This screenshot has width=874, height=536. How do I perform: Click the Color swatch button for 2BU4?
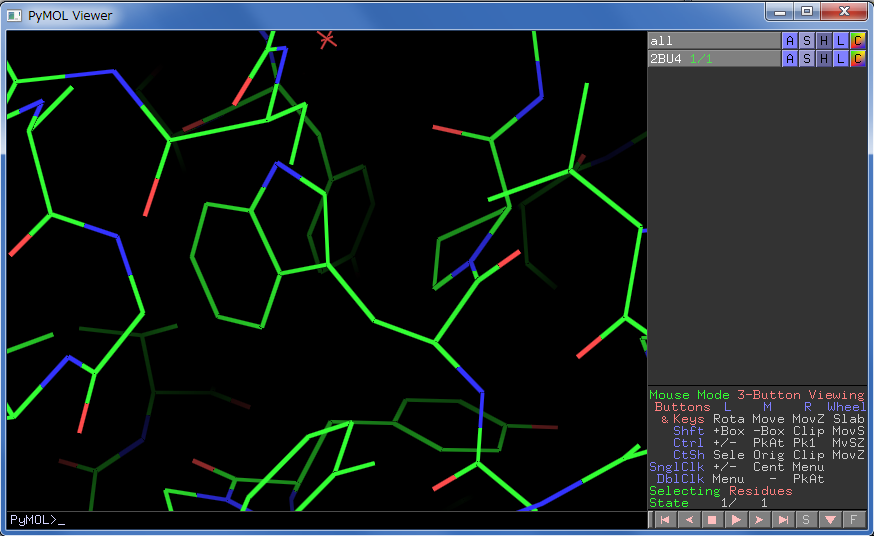click(x=857, y=59)
